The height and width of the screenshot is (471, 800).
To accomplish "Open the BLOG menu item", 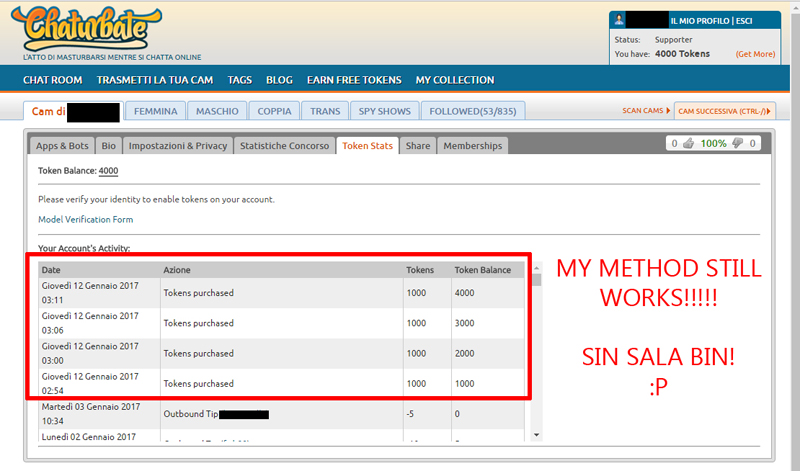I will [x=279, y=80].
